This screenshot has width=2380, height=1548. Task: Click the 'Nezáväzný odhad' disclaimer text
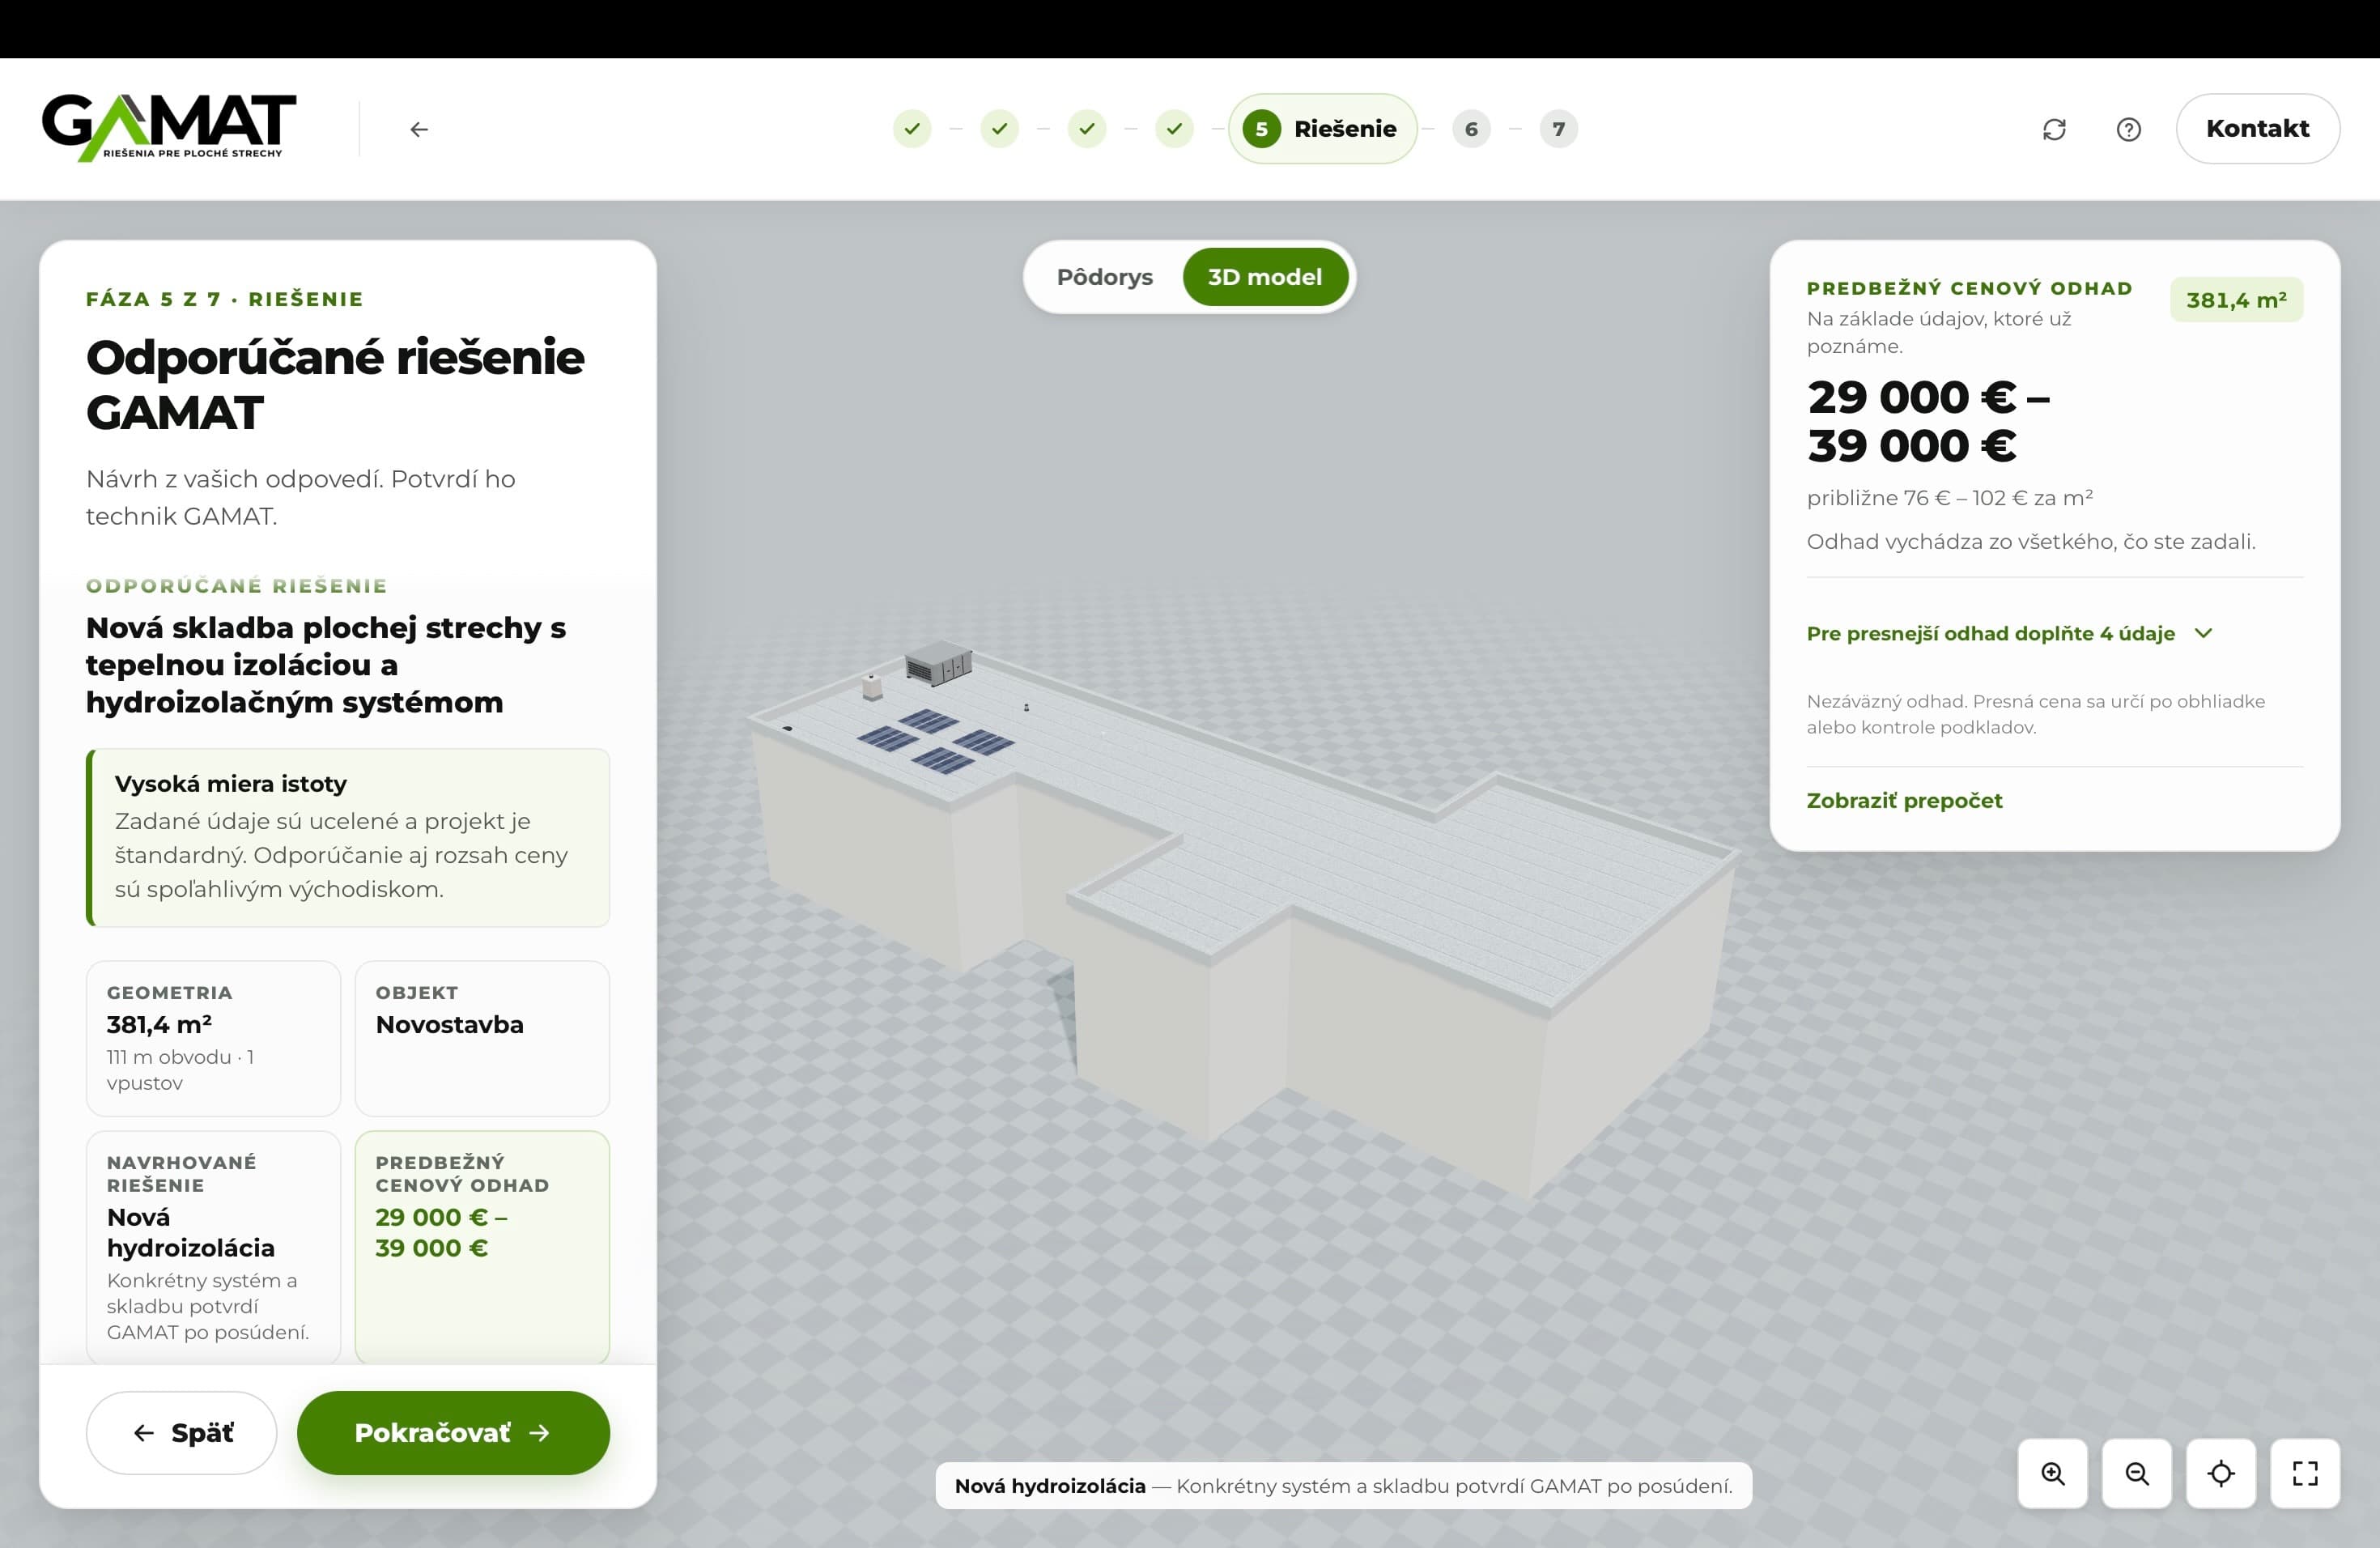click(2035, 714)
